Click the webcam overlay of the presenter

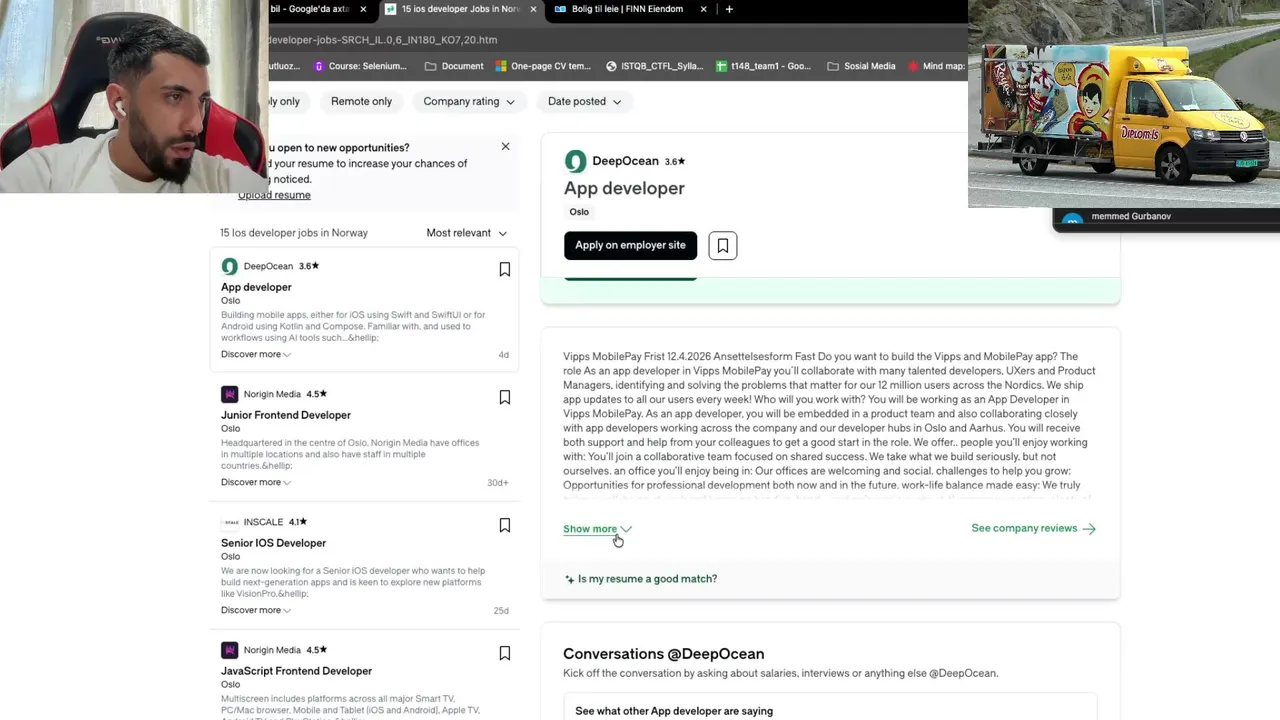tap(134, 96)
